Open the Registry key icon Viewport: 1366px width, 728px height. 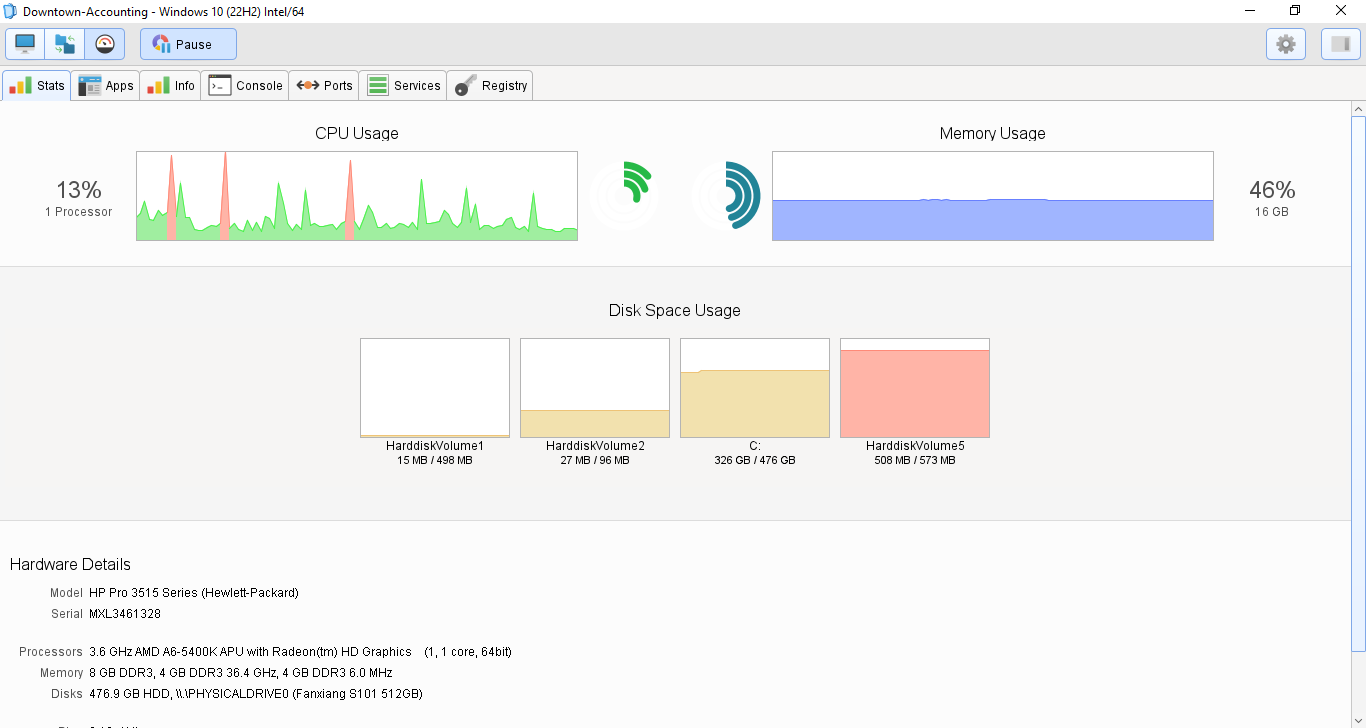coord(464,85)
